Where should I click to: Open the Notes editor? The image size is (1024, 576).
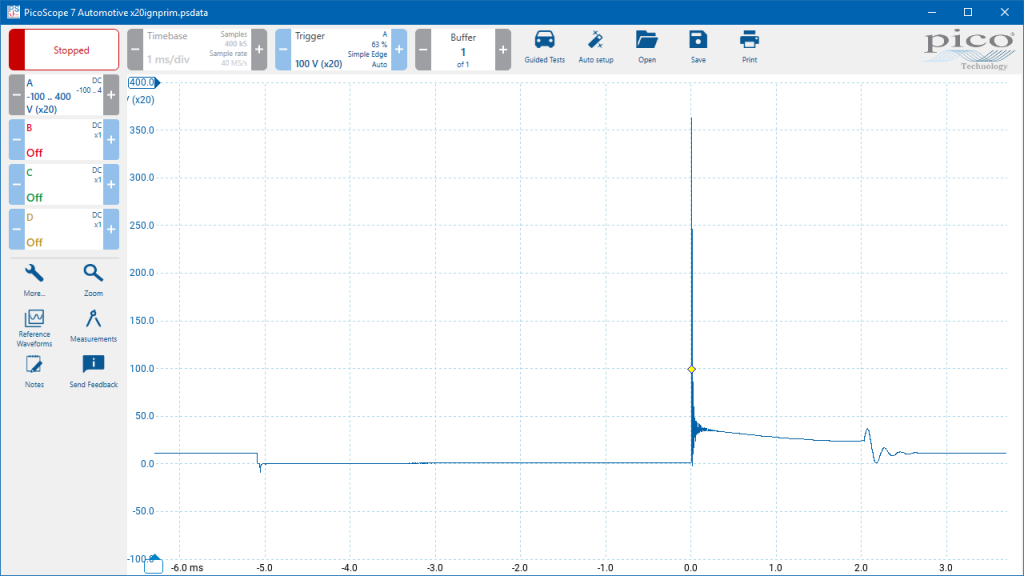[x=34, y=372]
